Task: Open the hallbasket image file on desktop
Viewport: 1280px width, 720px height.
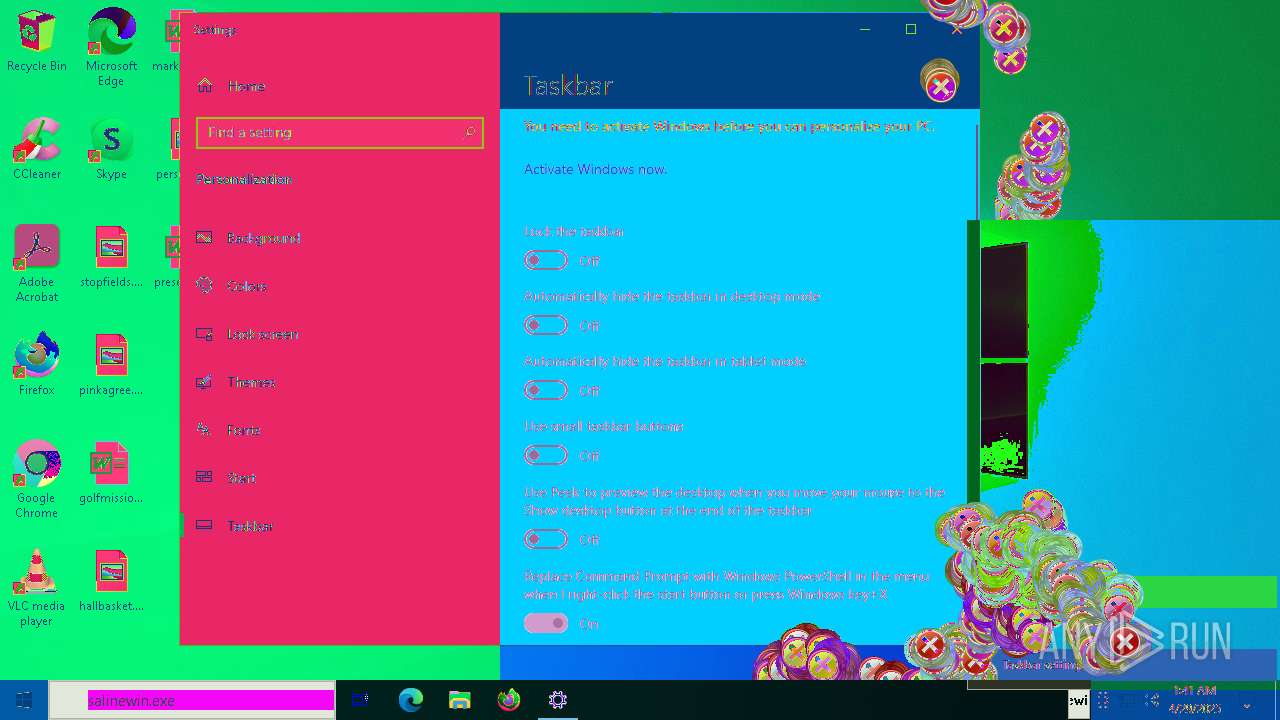Action: tap(111, 581)
